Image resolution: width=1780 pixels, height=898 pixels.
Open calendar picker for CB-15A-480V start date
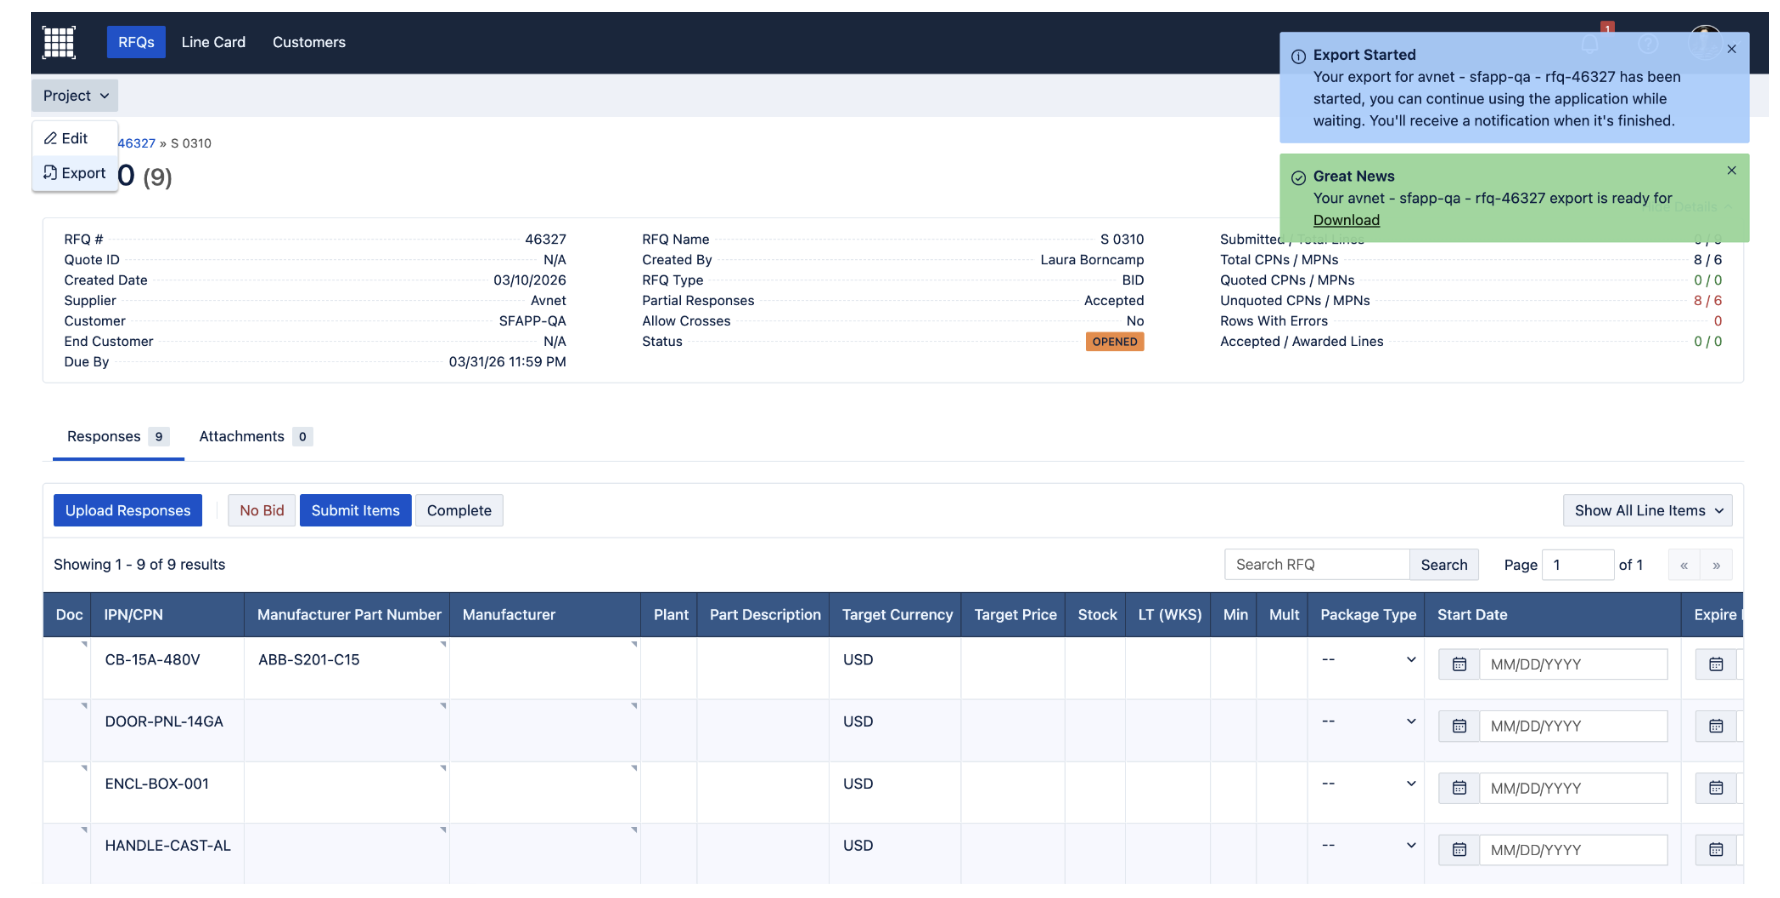[x=1459, y=664]
